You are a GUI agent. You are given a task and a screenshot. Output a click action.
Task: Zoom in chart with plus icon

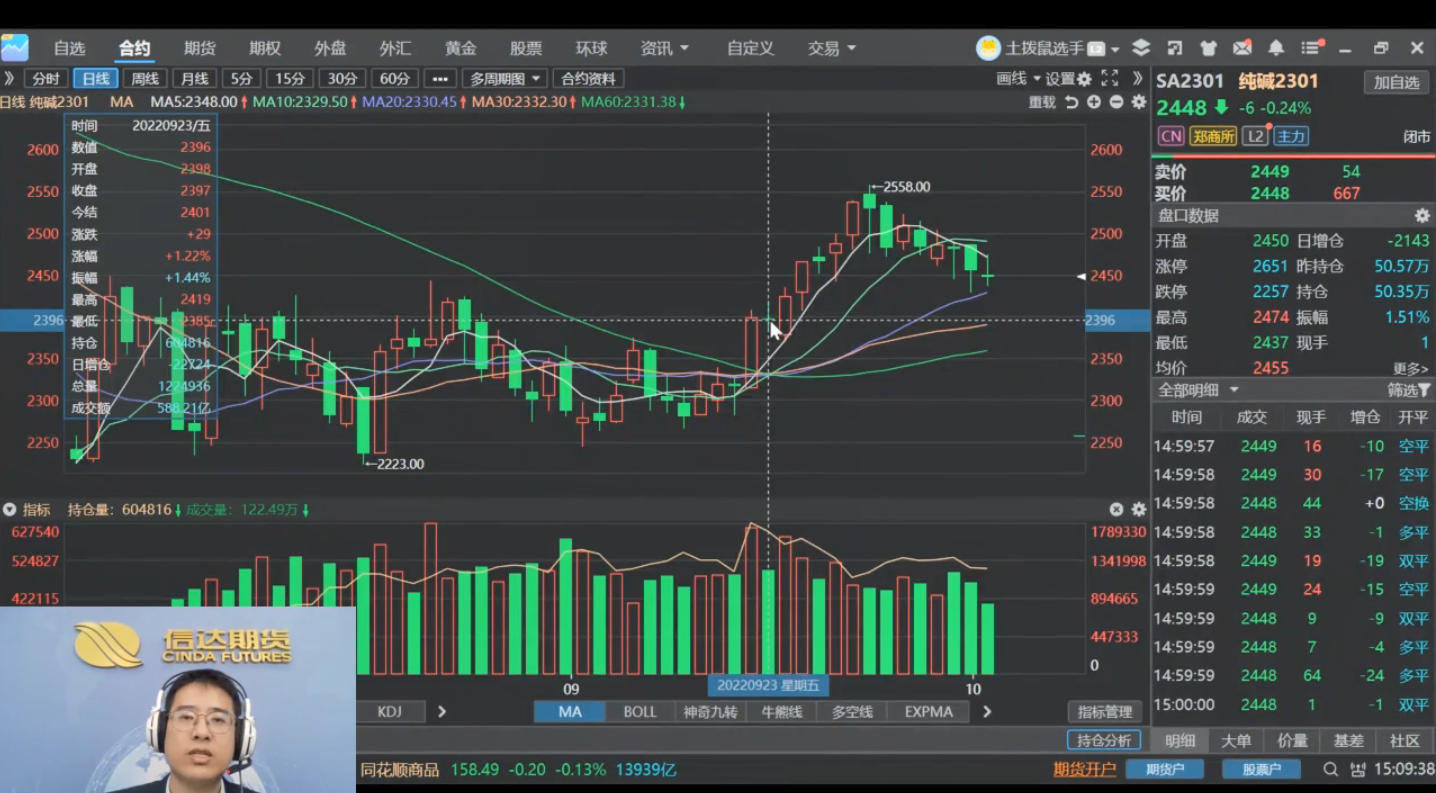point(1094,102)
